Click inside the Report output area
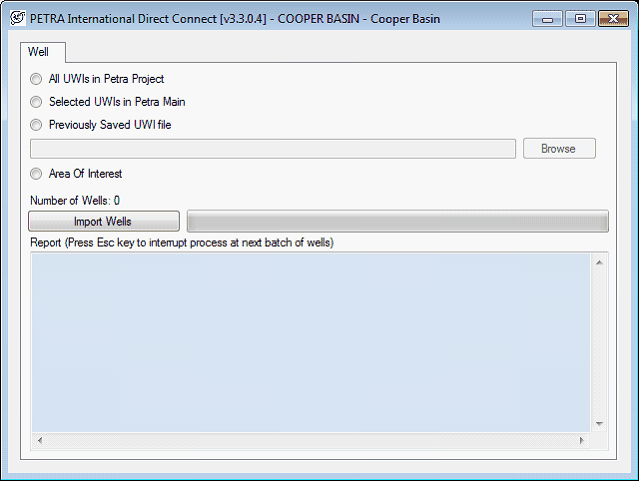Screen dimensions: 640x482 click(x=310, y=340)
